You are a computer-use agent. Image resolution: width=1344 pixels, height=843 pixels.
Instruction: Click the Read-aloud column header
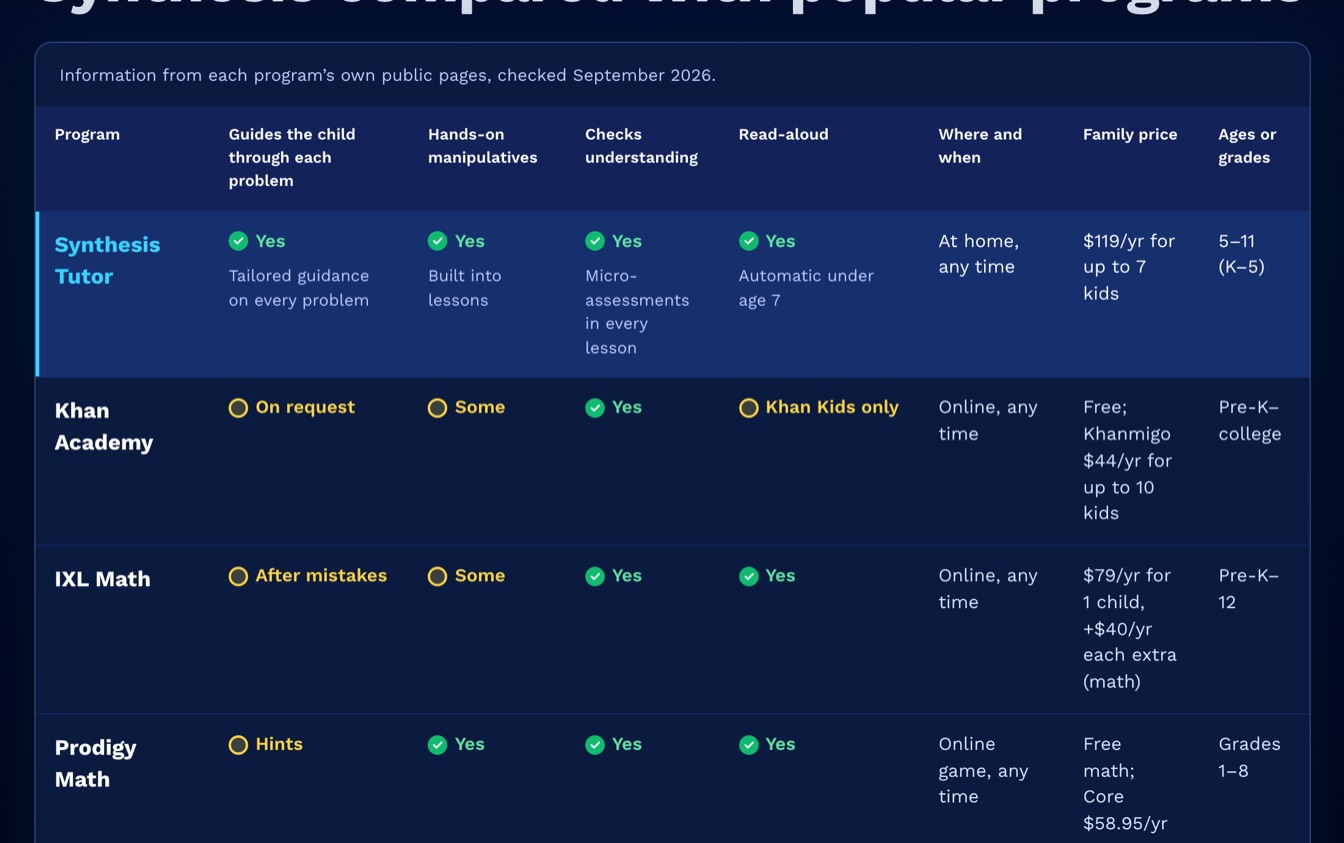pos(783,135)
